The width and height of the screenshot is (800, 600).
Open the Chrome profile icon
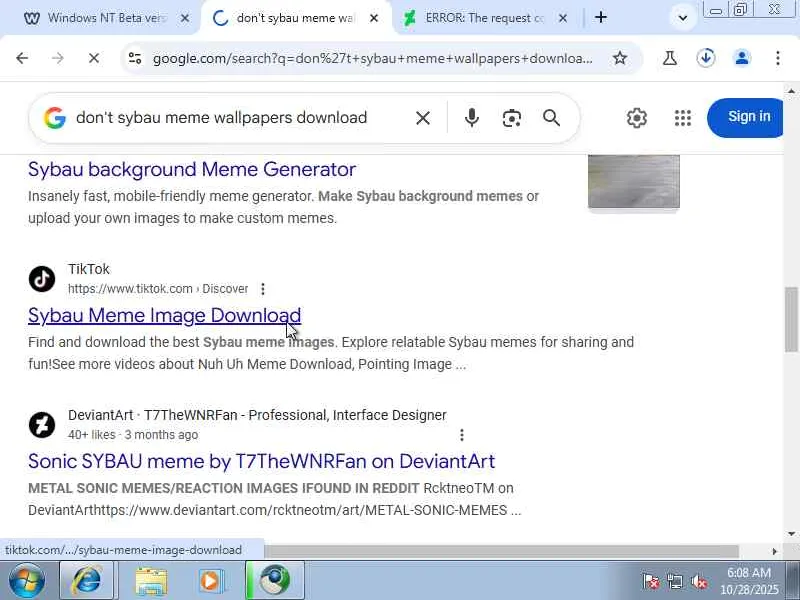point(742,58)
